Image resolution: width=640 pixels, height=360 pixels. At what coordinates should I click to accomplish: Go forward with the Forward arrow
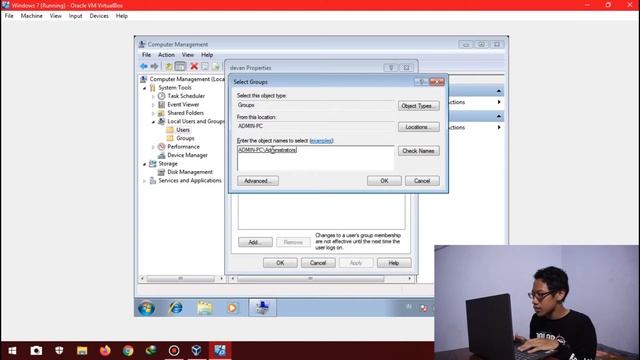154,66
